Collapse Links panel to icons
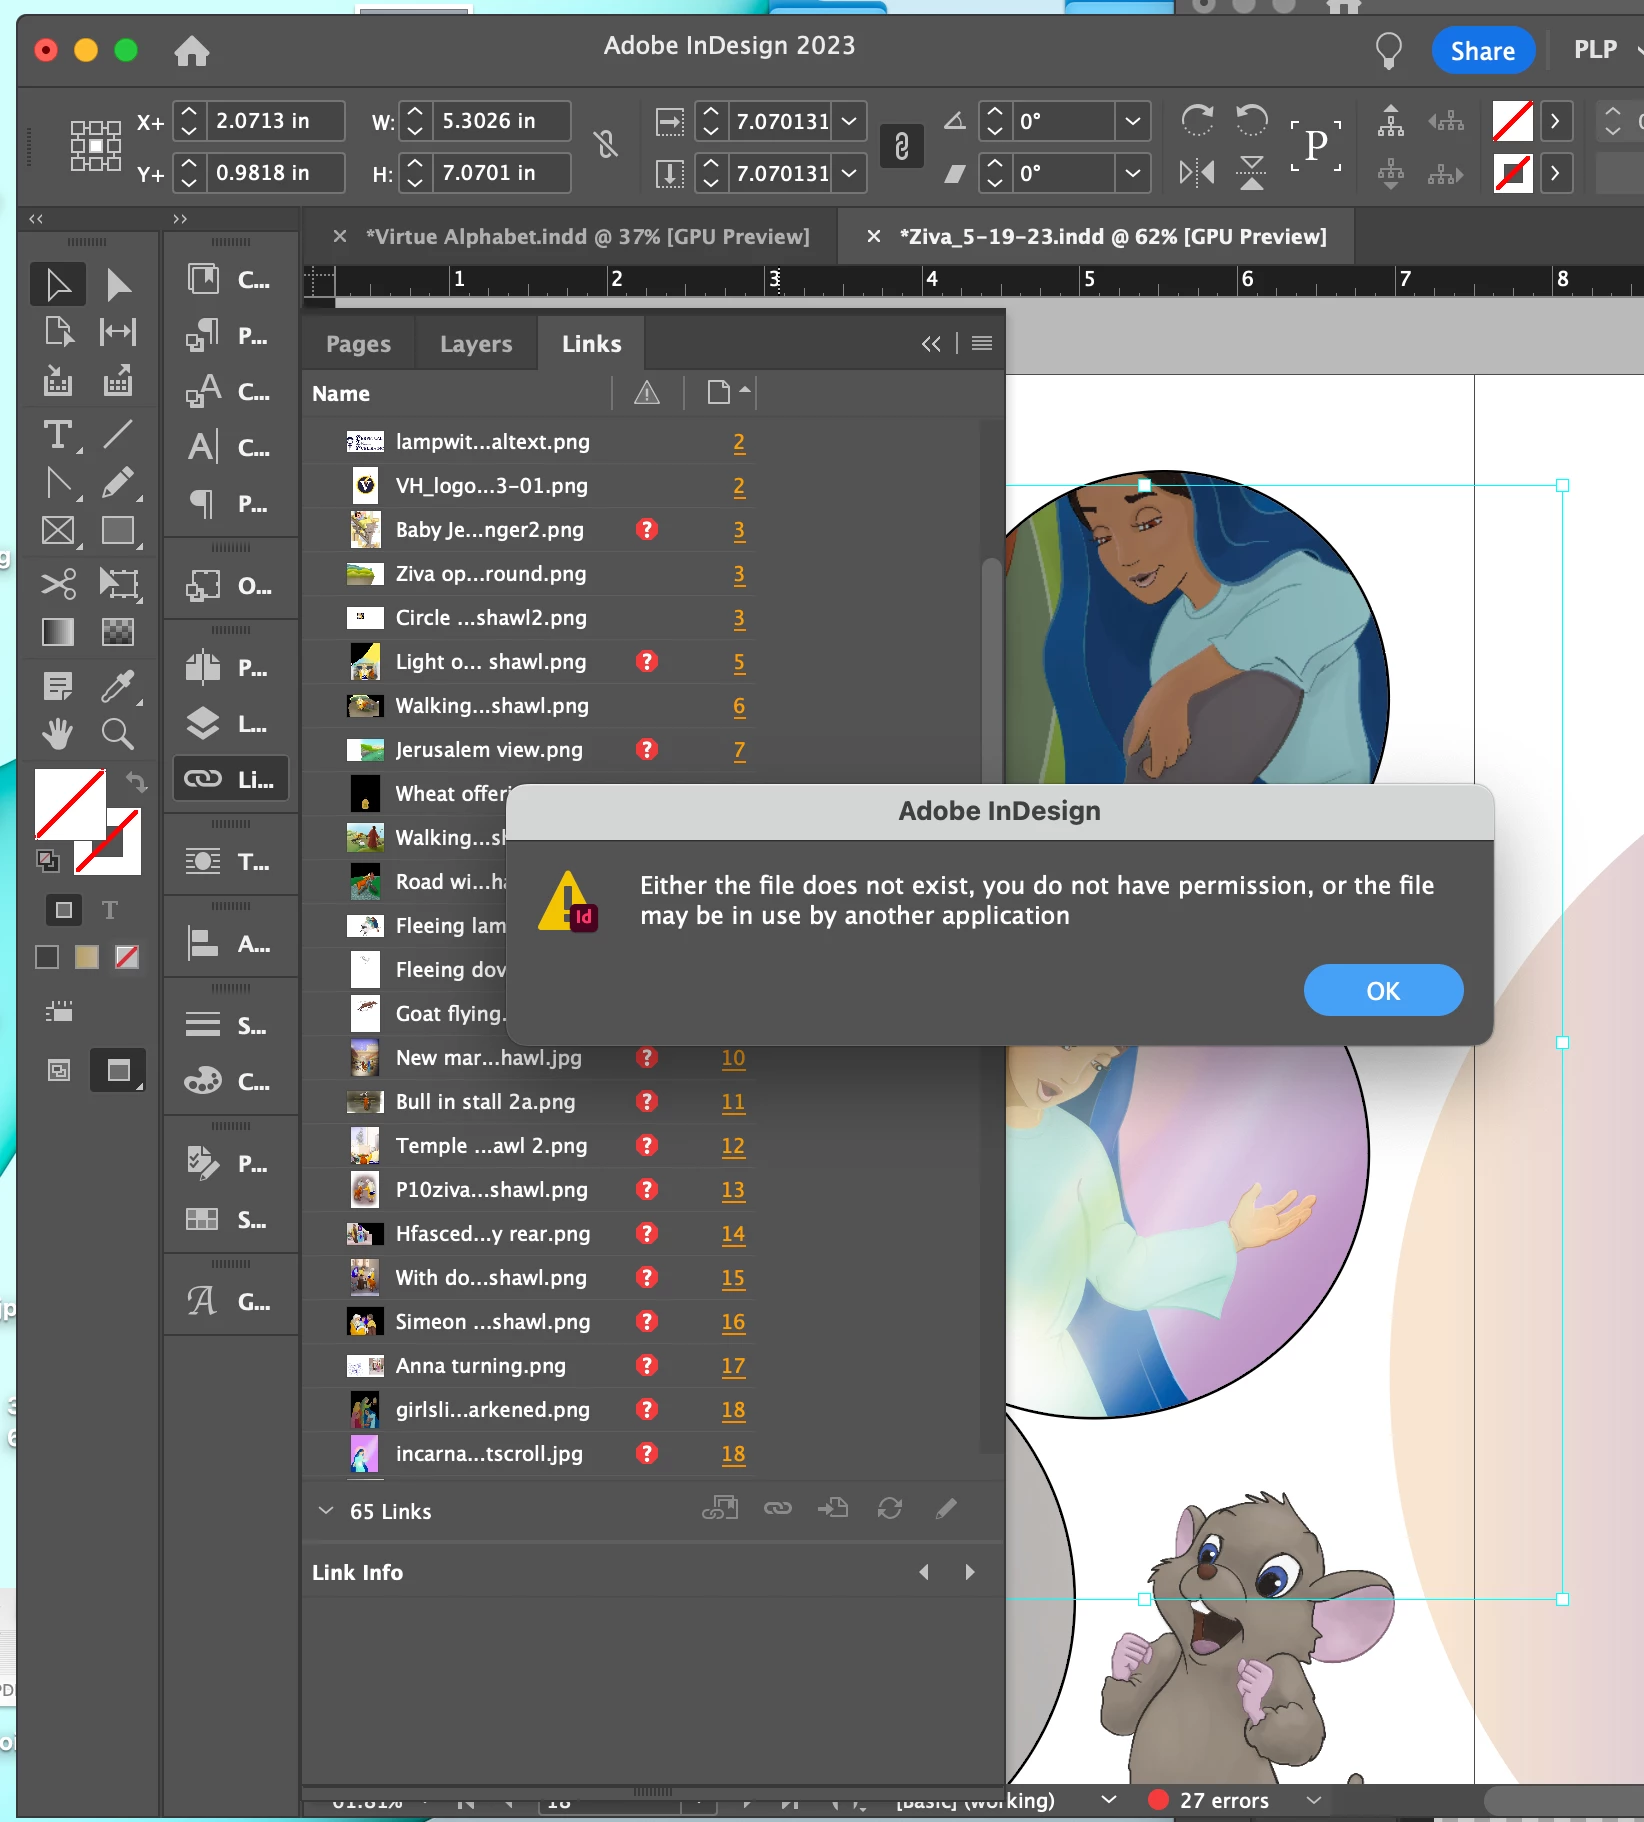 click(x=931, y=344)
